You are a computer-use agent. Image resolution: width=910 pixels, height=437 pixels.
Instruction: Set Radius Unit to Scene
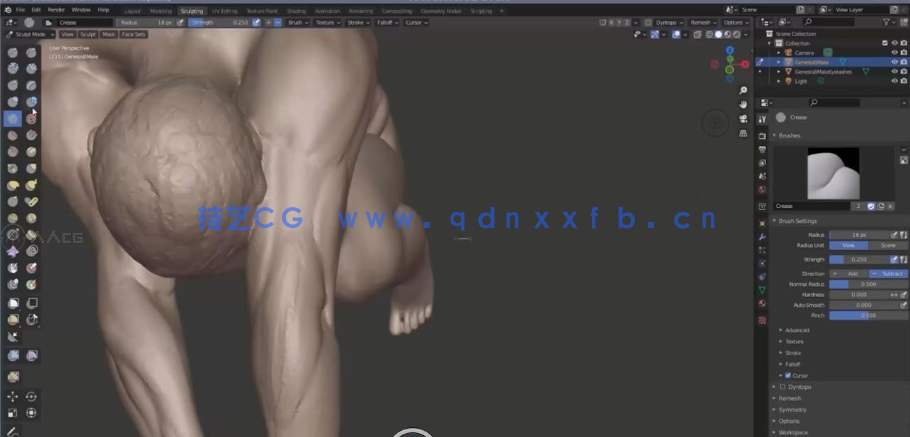888,245
